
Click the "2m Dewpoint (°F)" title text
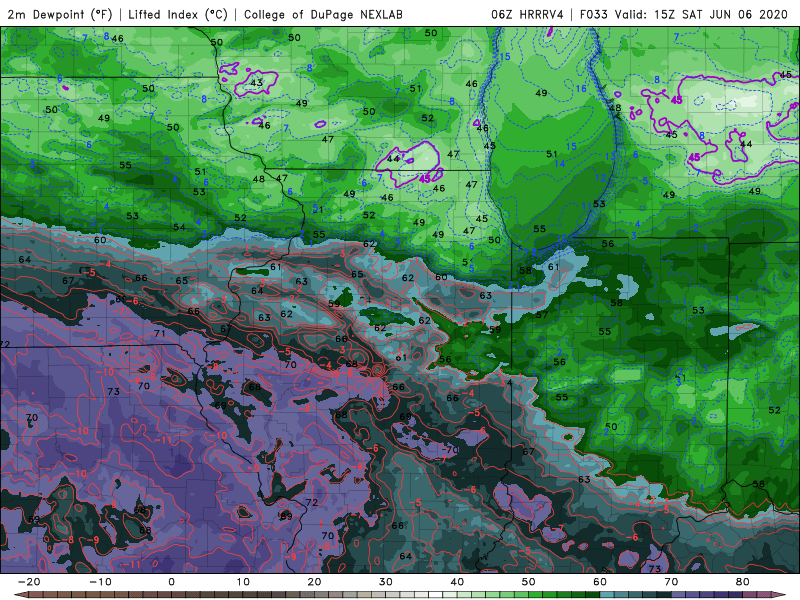tap(60, 15)
